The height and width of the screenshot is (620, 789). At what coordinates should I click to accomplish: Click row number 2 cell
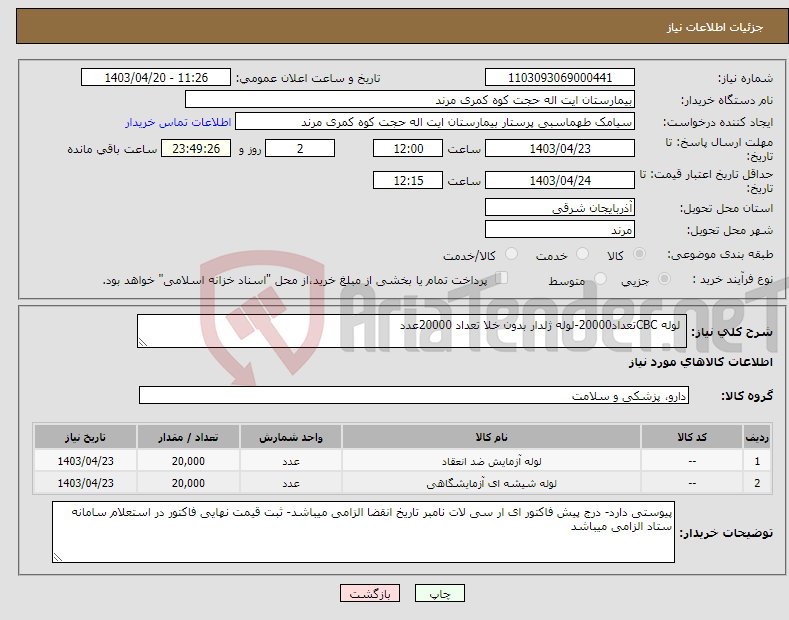tap(757, 483)
